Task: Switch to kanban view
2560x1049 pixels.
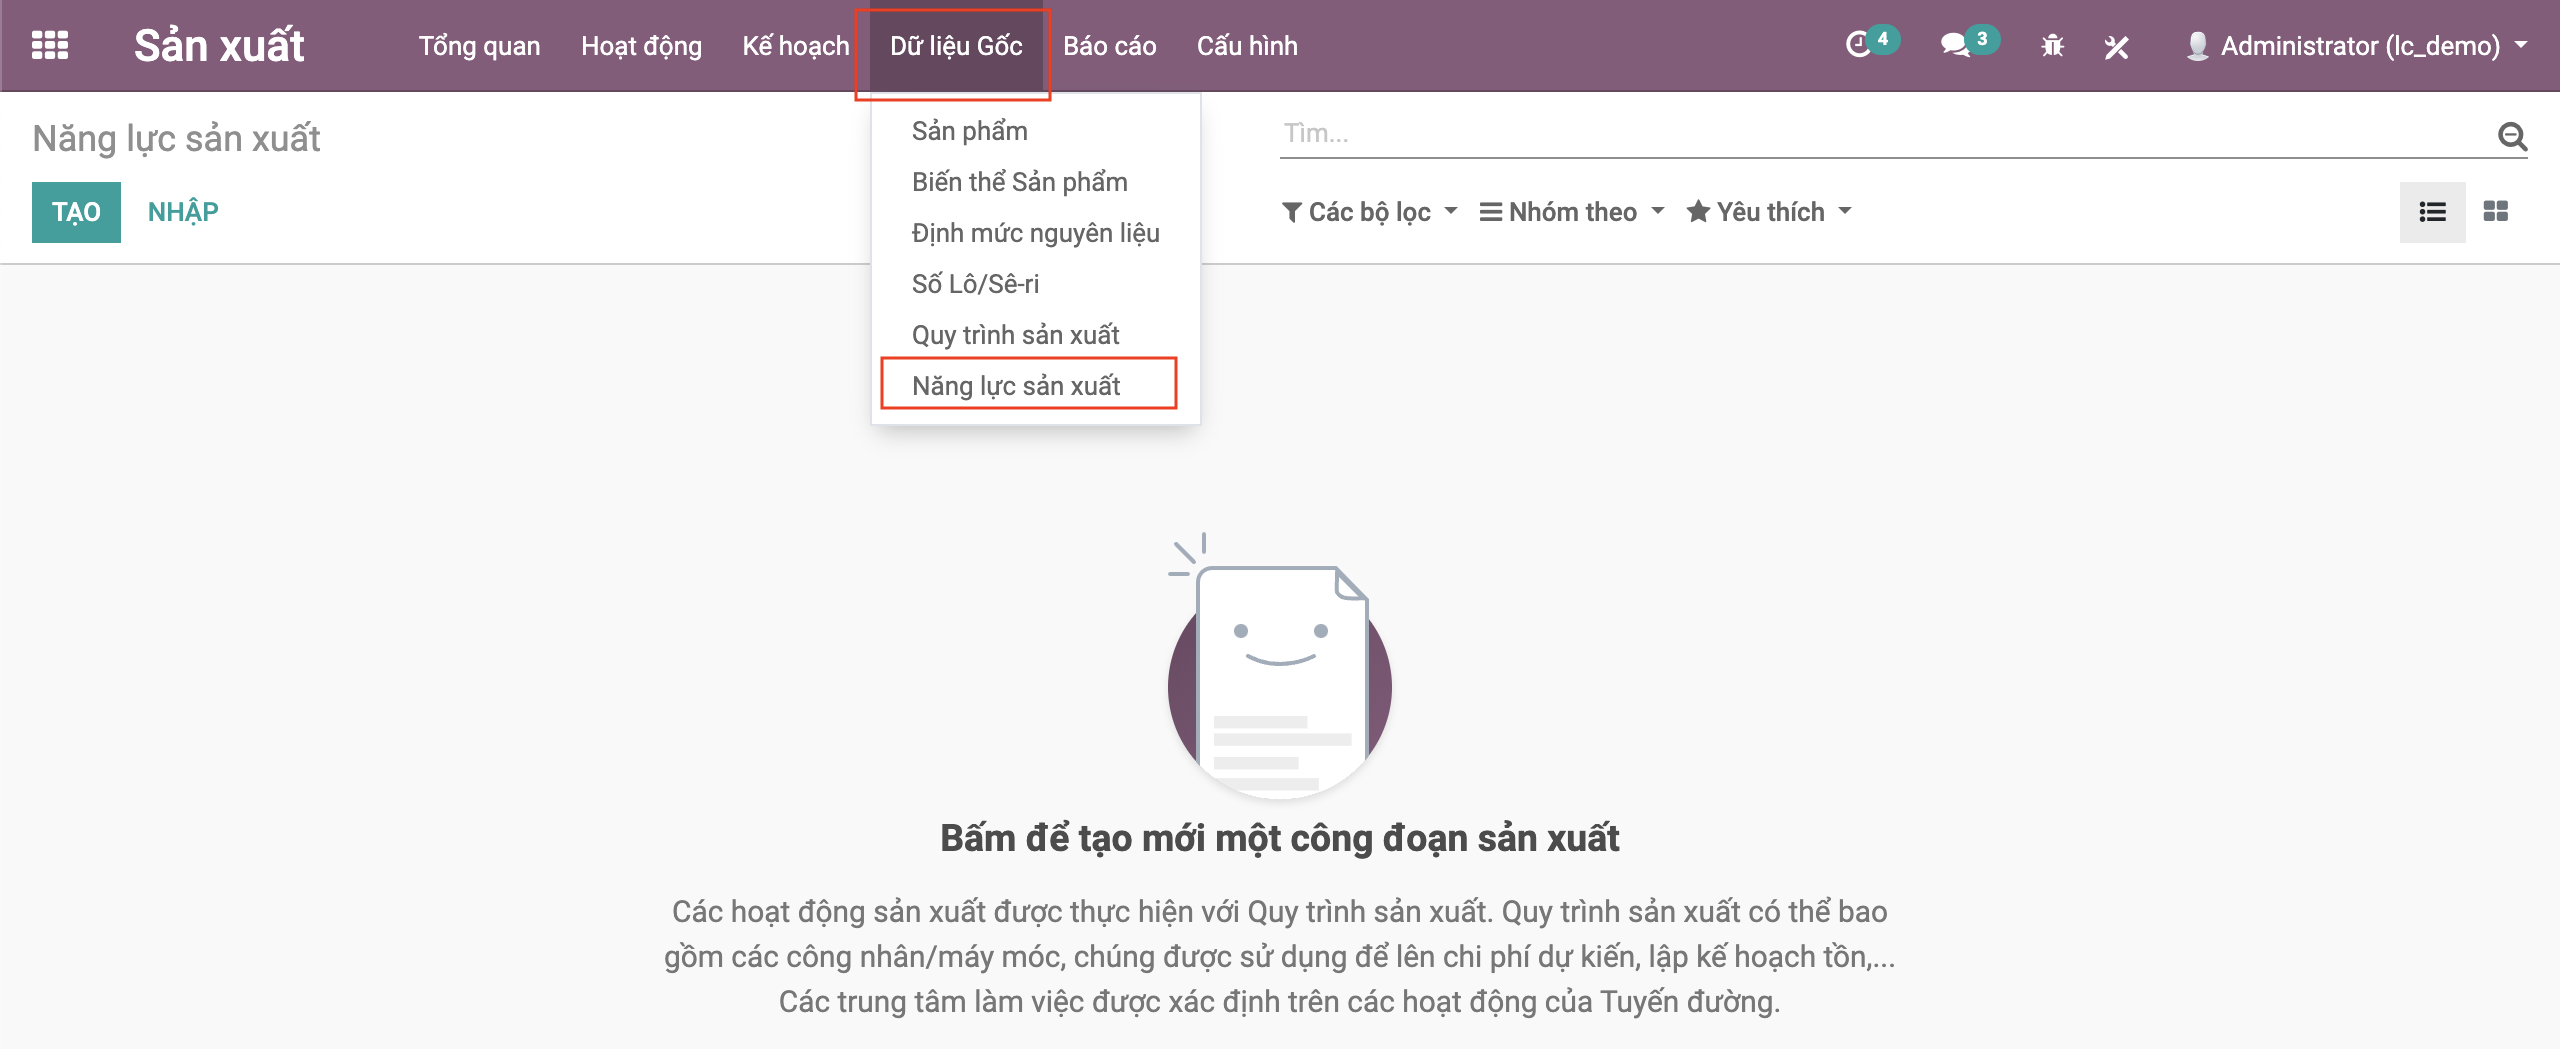Action: point(2496,212)
